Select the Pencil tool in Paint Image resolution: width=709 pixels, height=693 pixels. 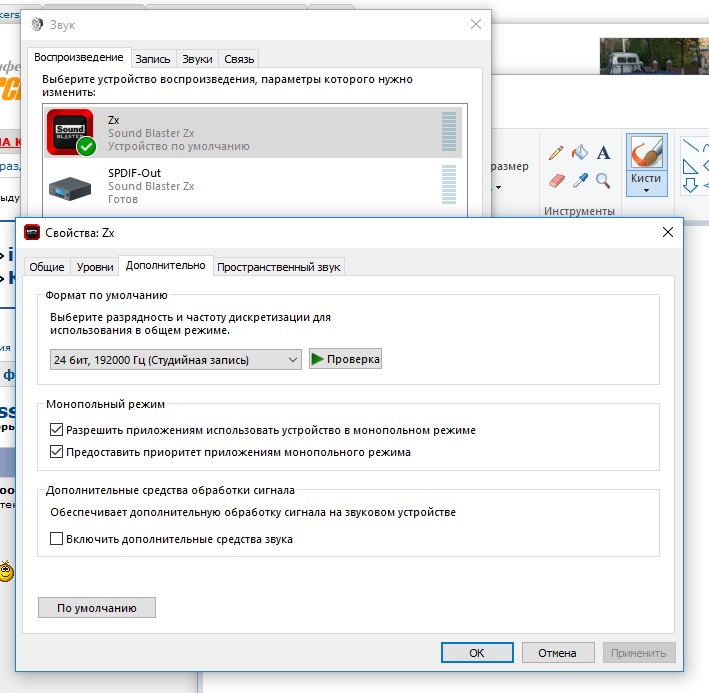click(556, 153)
